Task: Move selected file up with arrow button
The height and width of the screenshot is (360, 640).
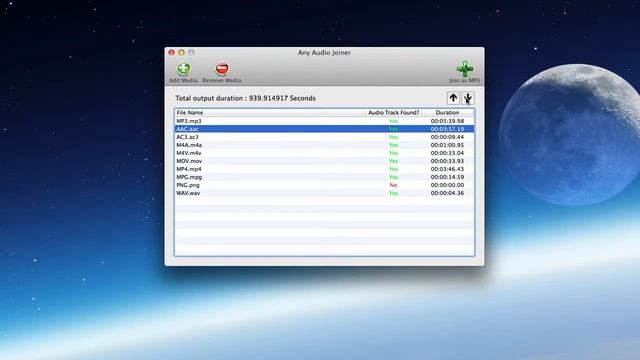Action: point(453,98)
